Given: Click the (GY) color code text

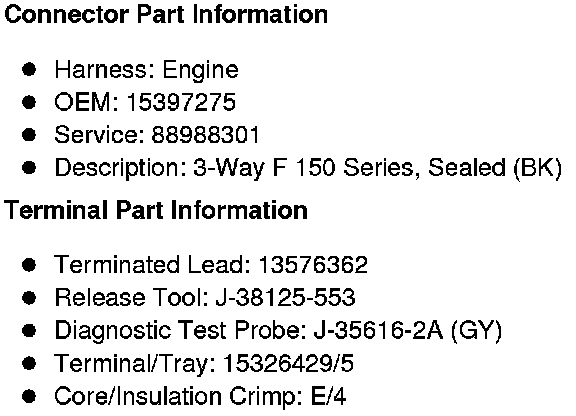Looking at the screenshot, I should 476,330.
